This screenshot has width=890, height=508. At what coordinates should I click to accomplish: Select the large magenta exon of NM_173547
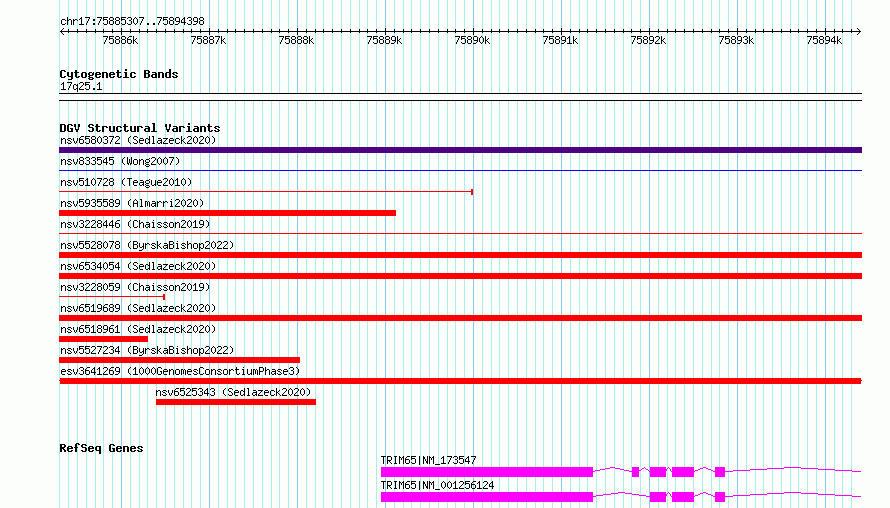pyautogui.click(x=487, y=472)
